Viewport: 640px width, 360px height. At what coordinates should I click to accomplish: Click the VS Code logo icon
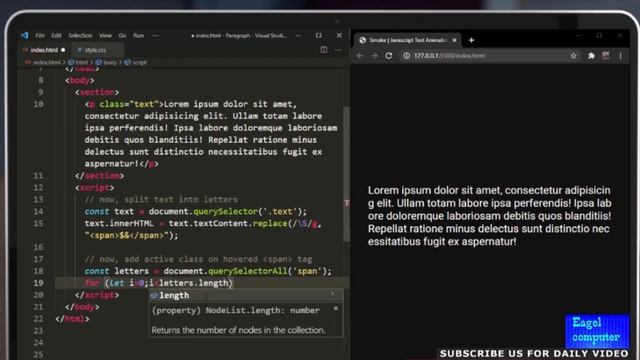[x=25, y=36]
